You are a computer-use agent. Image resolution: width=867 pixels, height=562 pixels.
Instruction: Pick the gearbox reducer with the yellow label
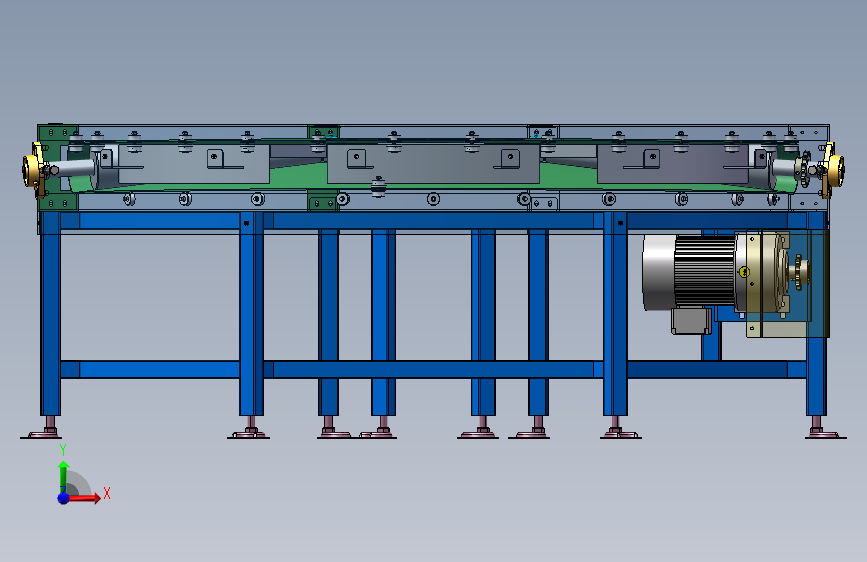(x=760, y=274)
